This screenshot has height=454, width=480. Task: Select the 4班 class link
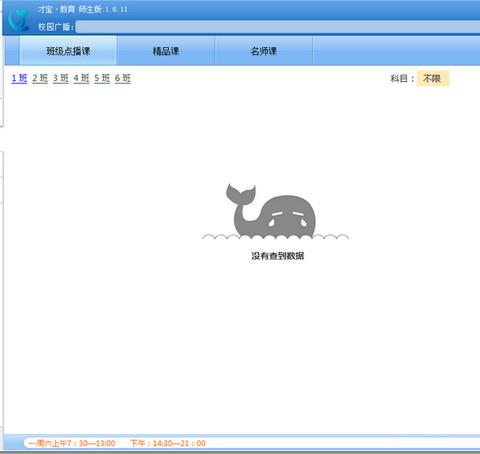pyautogui.click(x=81, y=78)
